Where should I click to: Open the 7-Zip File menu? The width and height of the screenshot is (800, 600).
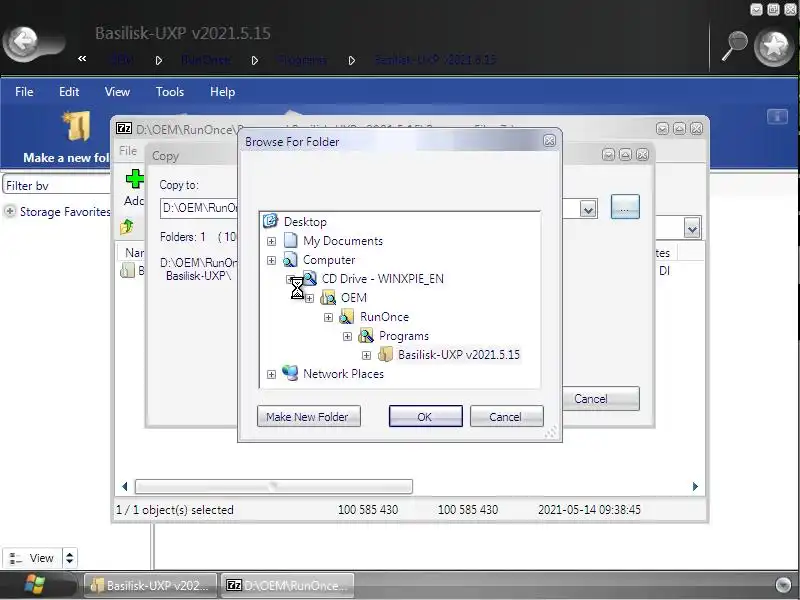point(128,151)
